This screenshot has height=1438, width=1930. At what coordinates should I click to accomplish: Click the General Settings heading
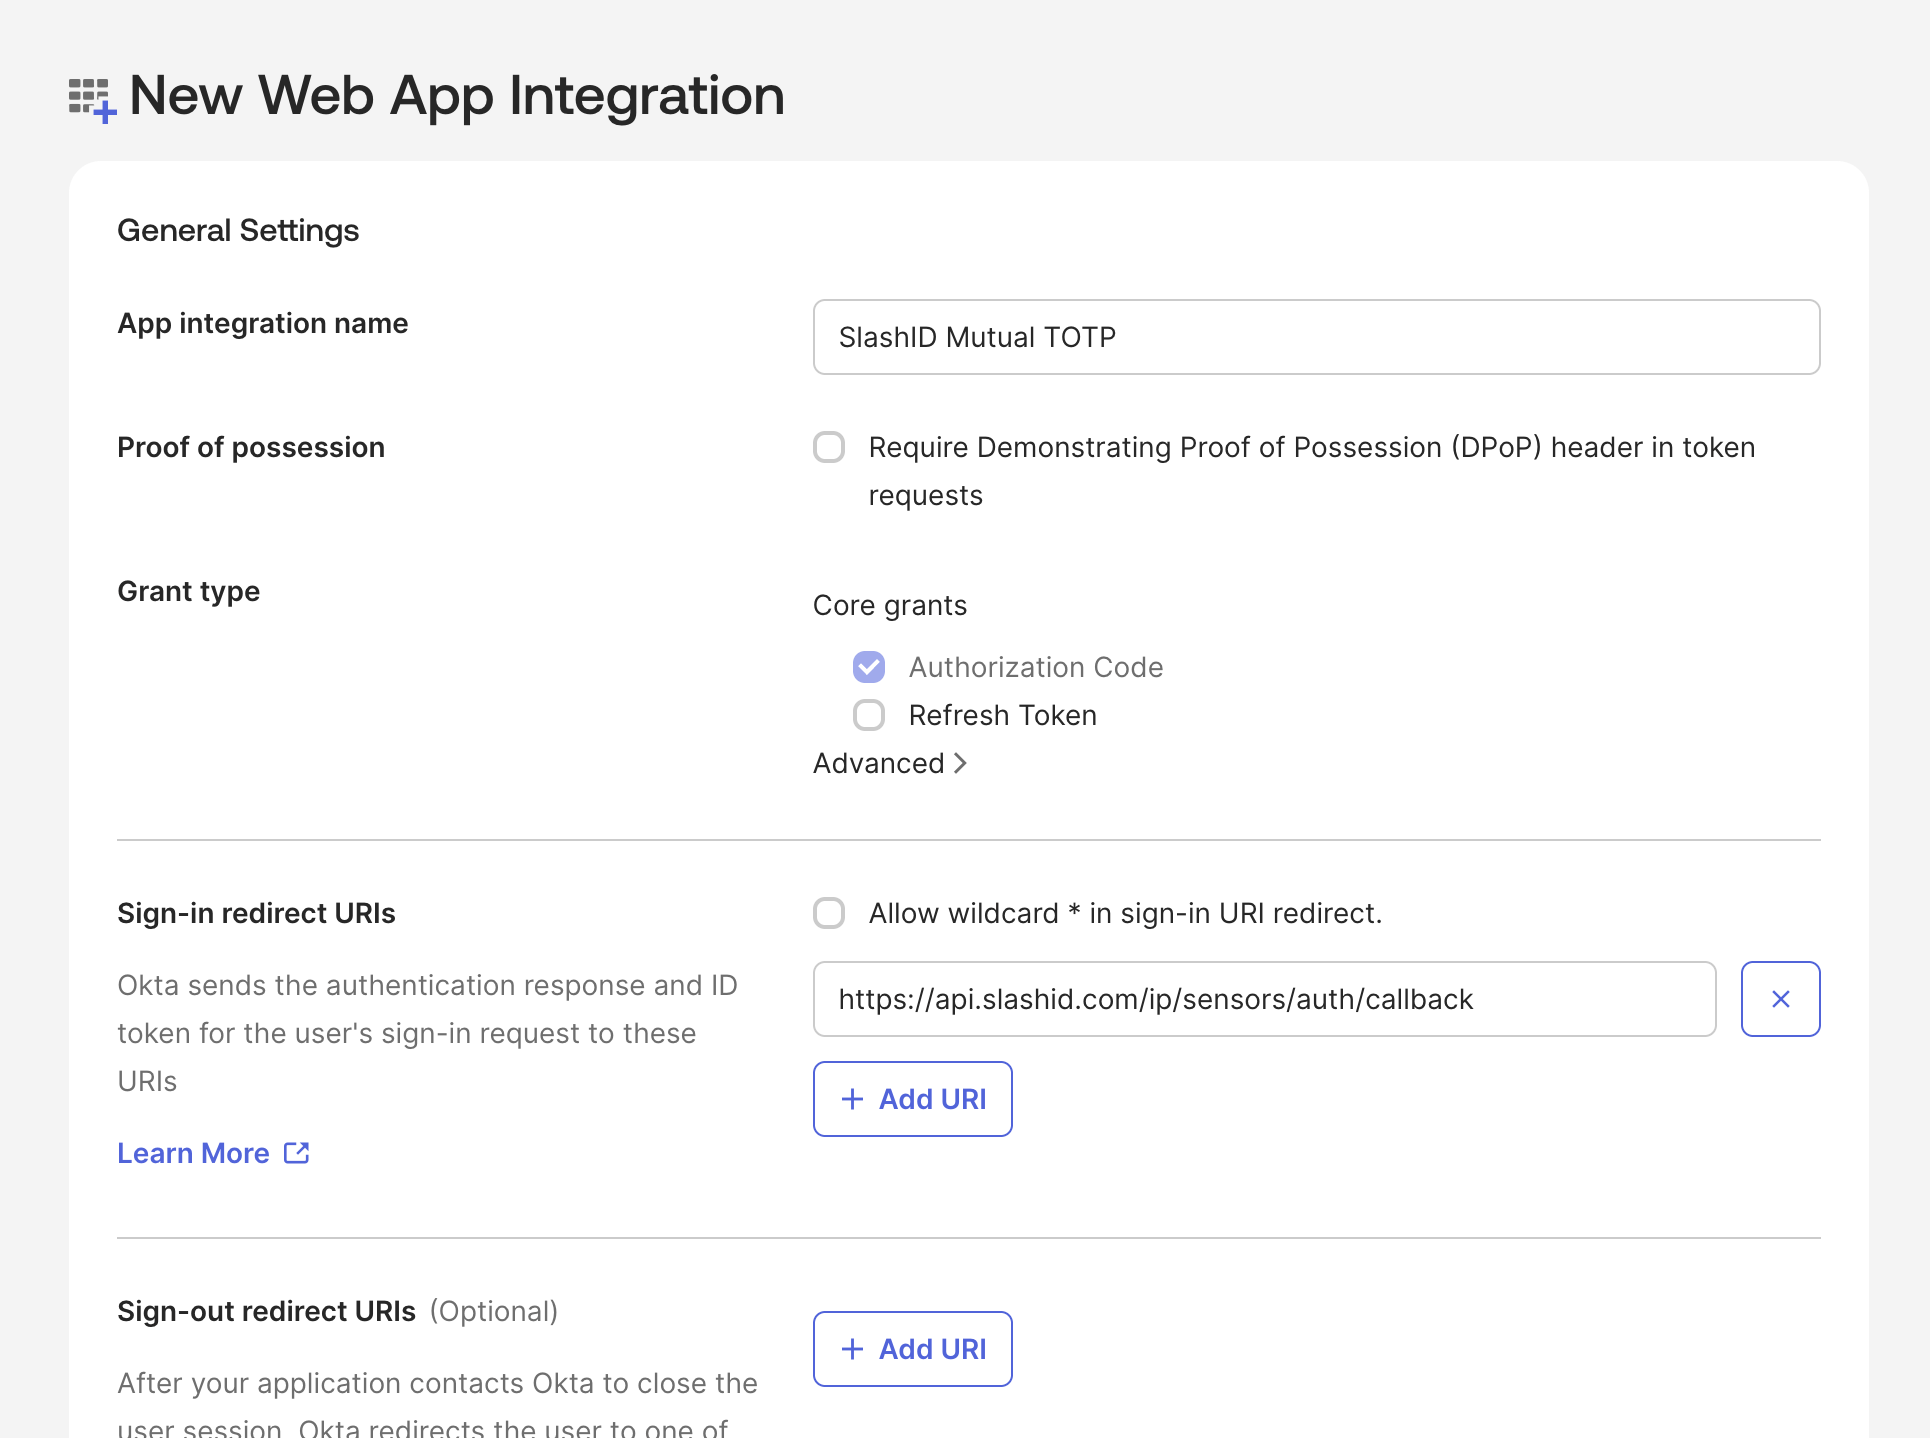[x=238, y=231]
